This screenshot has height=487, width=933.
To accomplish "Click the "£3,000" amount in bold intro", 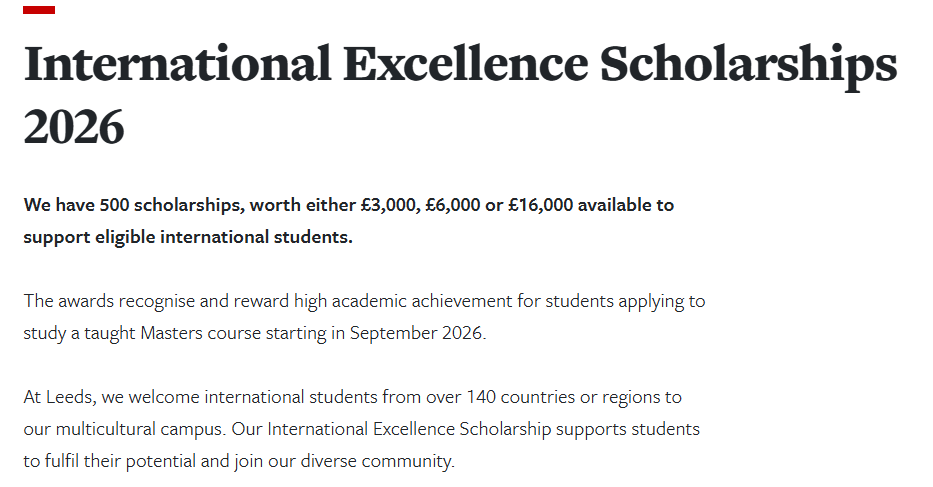I will 394,205.
